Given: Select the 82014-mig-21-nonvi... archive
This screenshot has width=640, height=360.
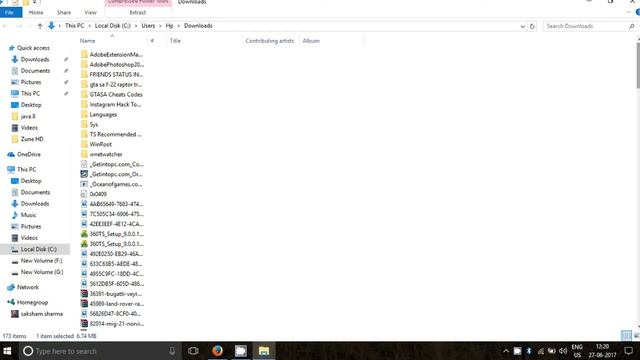Looking at the screenshot, I should pos(116,324).
